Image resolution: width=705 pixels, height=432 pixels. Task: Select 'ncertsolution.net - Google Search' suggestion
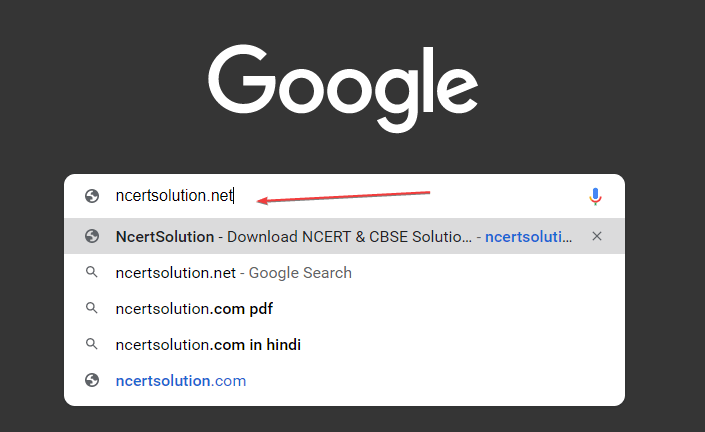(x=344, y=272)
